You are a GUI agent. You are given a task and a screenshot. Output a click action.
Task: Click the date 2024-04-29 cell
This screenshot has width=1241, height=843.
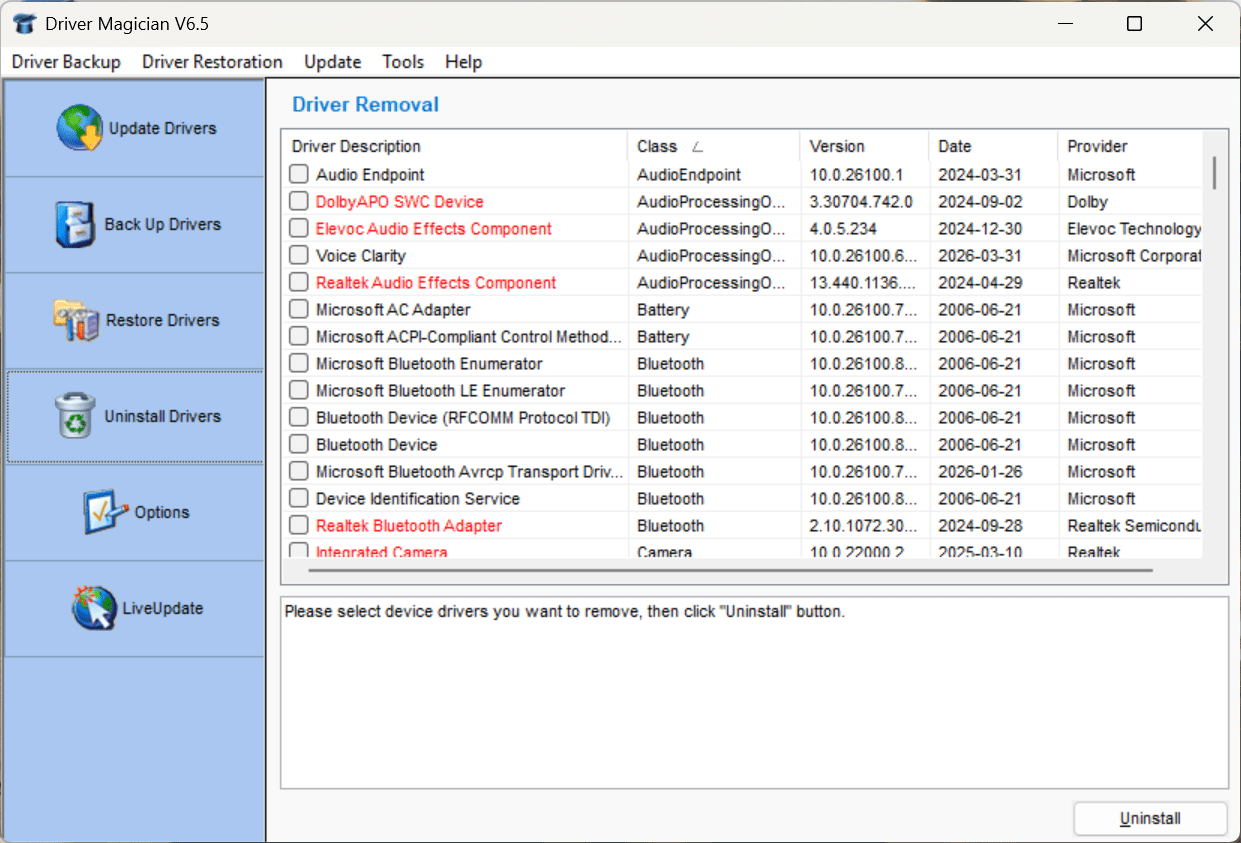pyautogui.click(x=980, y=282)
